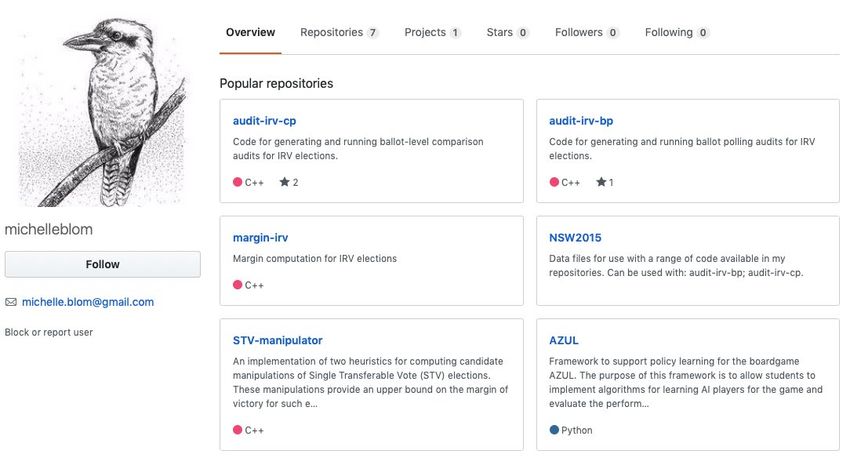Open the STV-manipulator repository

click(x=278, y=340)
